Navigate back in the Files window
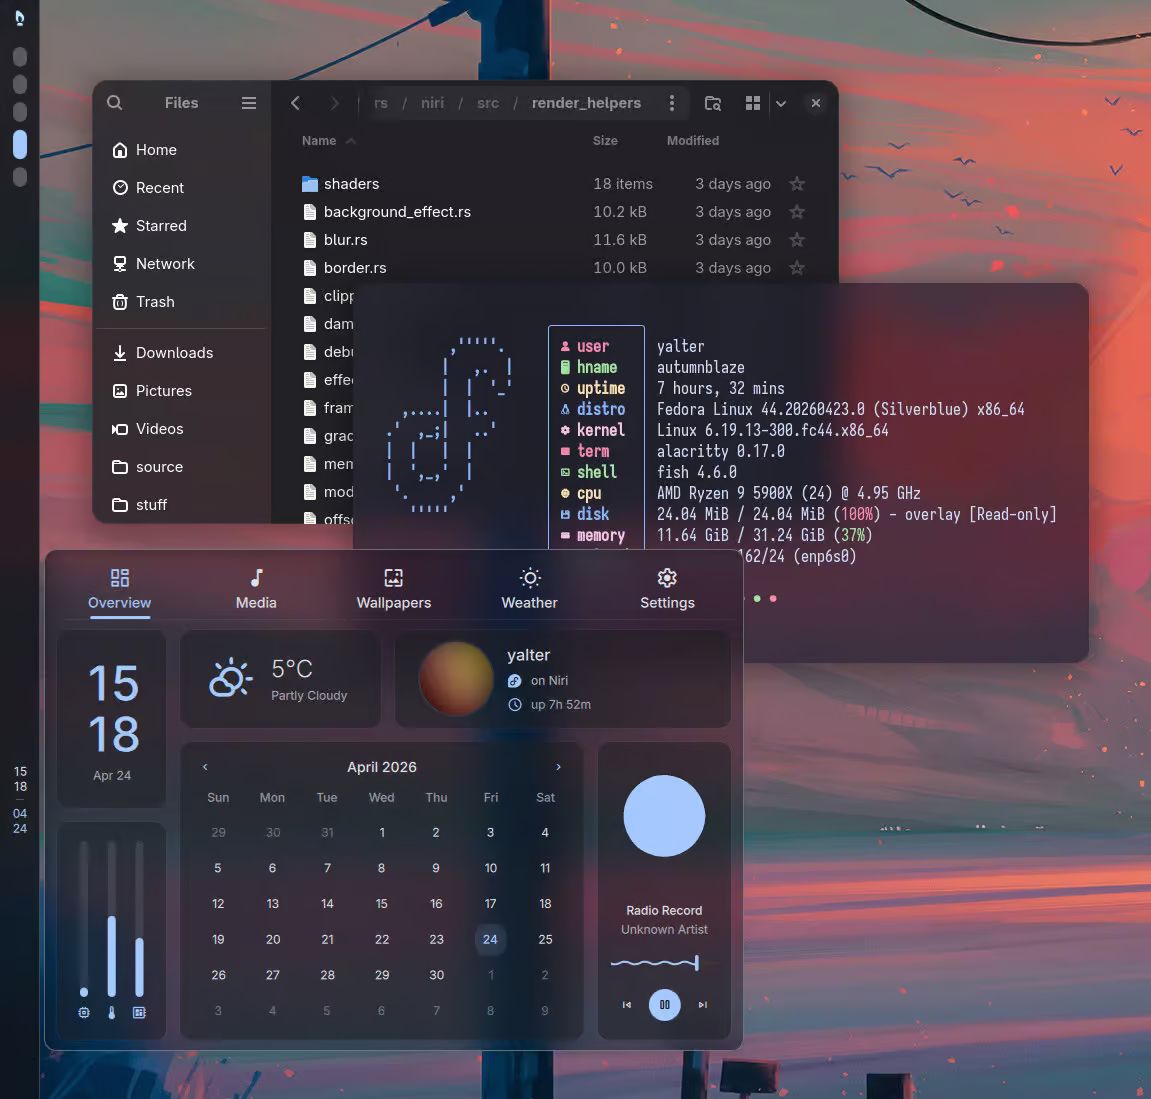Screen dimensions: 1151x1099 pyautogui.click(x=295, y=103)
